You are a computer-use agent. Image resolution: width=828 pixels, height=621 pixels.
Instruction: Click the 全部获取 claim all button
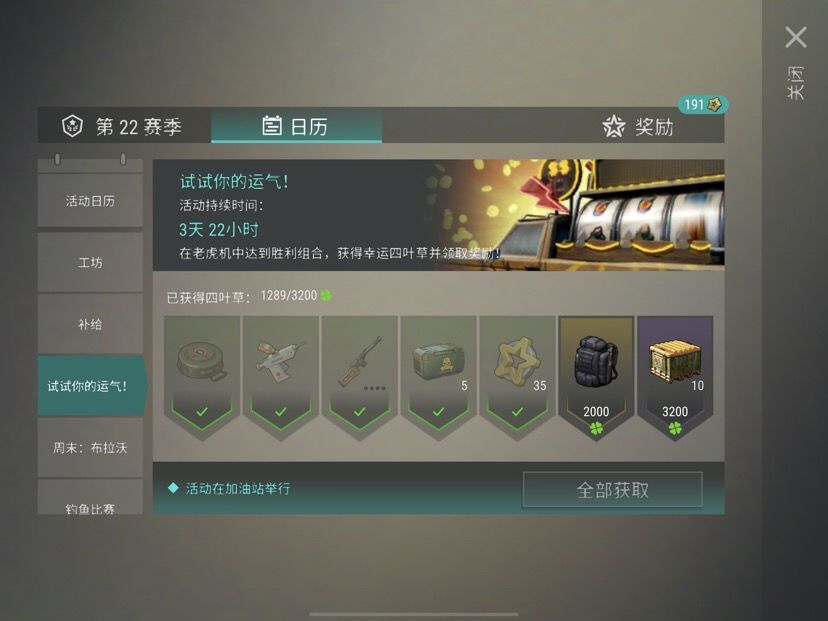[x=613, y=490]
